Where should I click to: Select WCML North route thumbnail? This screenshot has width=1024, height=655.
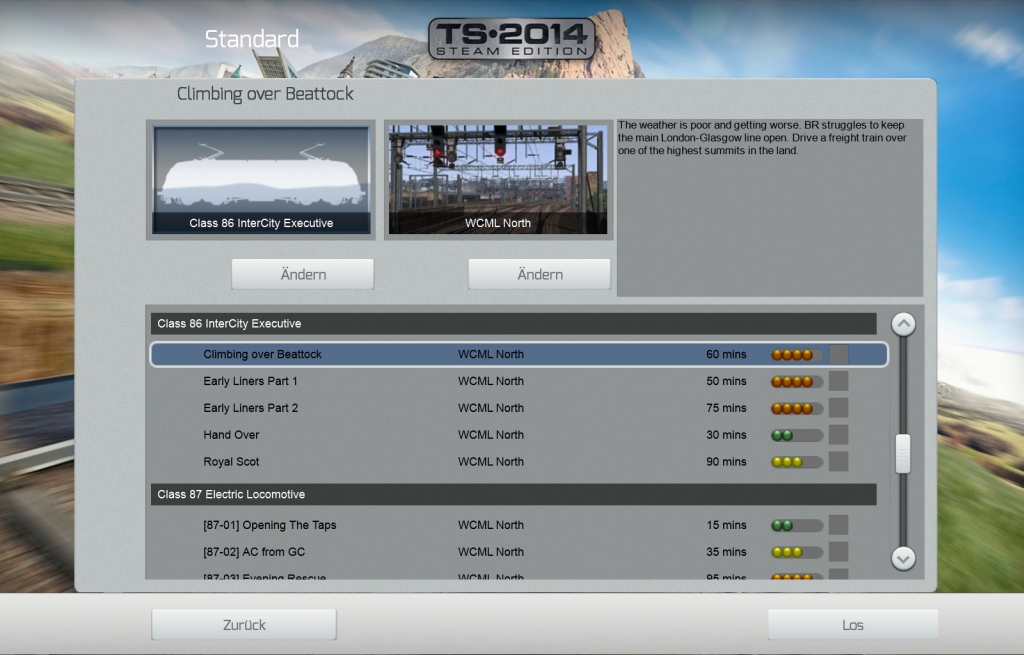[498, 180]
